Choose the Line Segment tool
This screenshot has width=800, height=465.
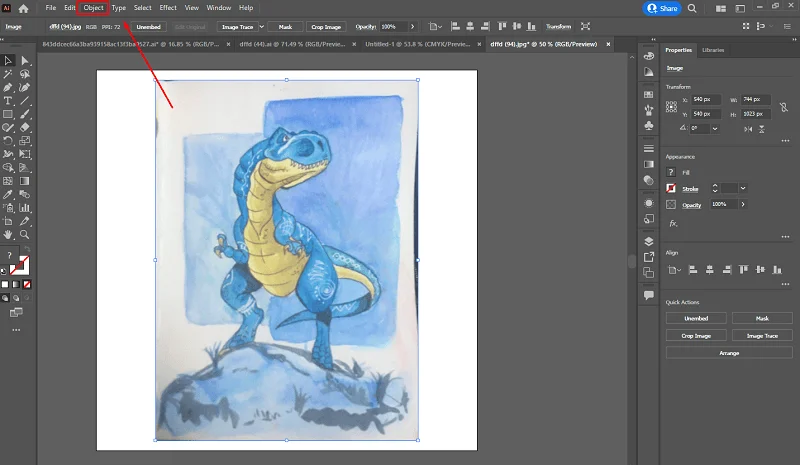[24, 101]
